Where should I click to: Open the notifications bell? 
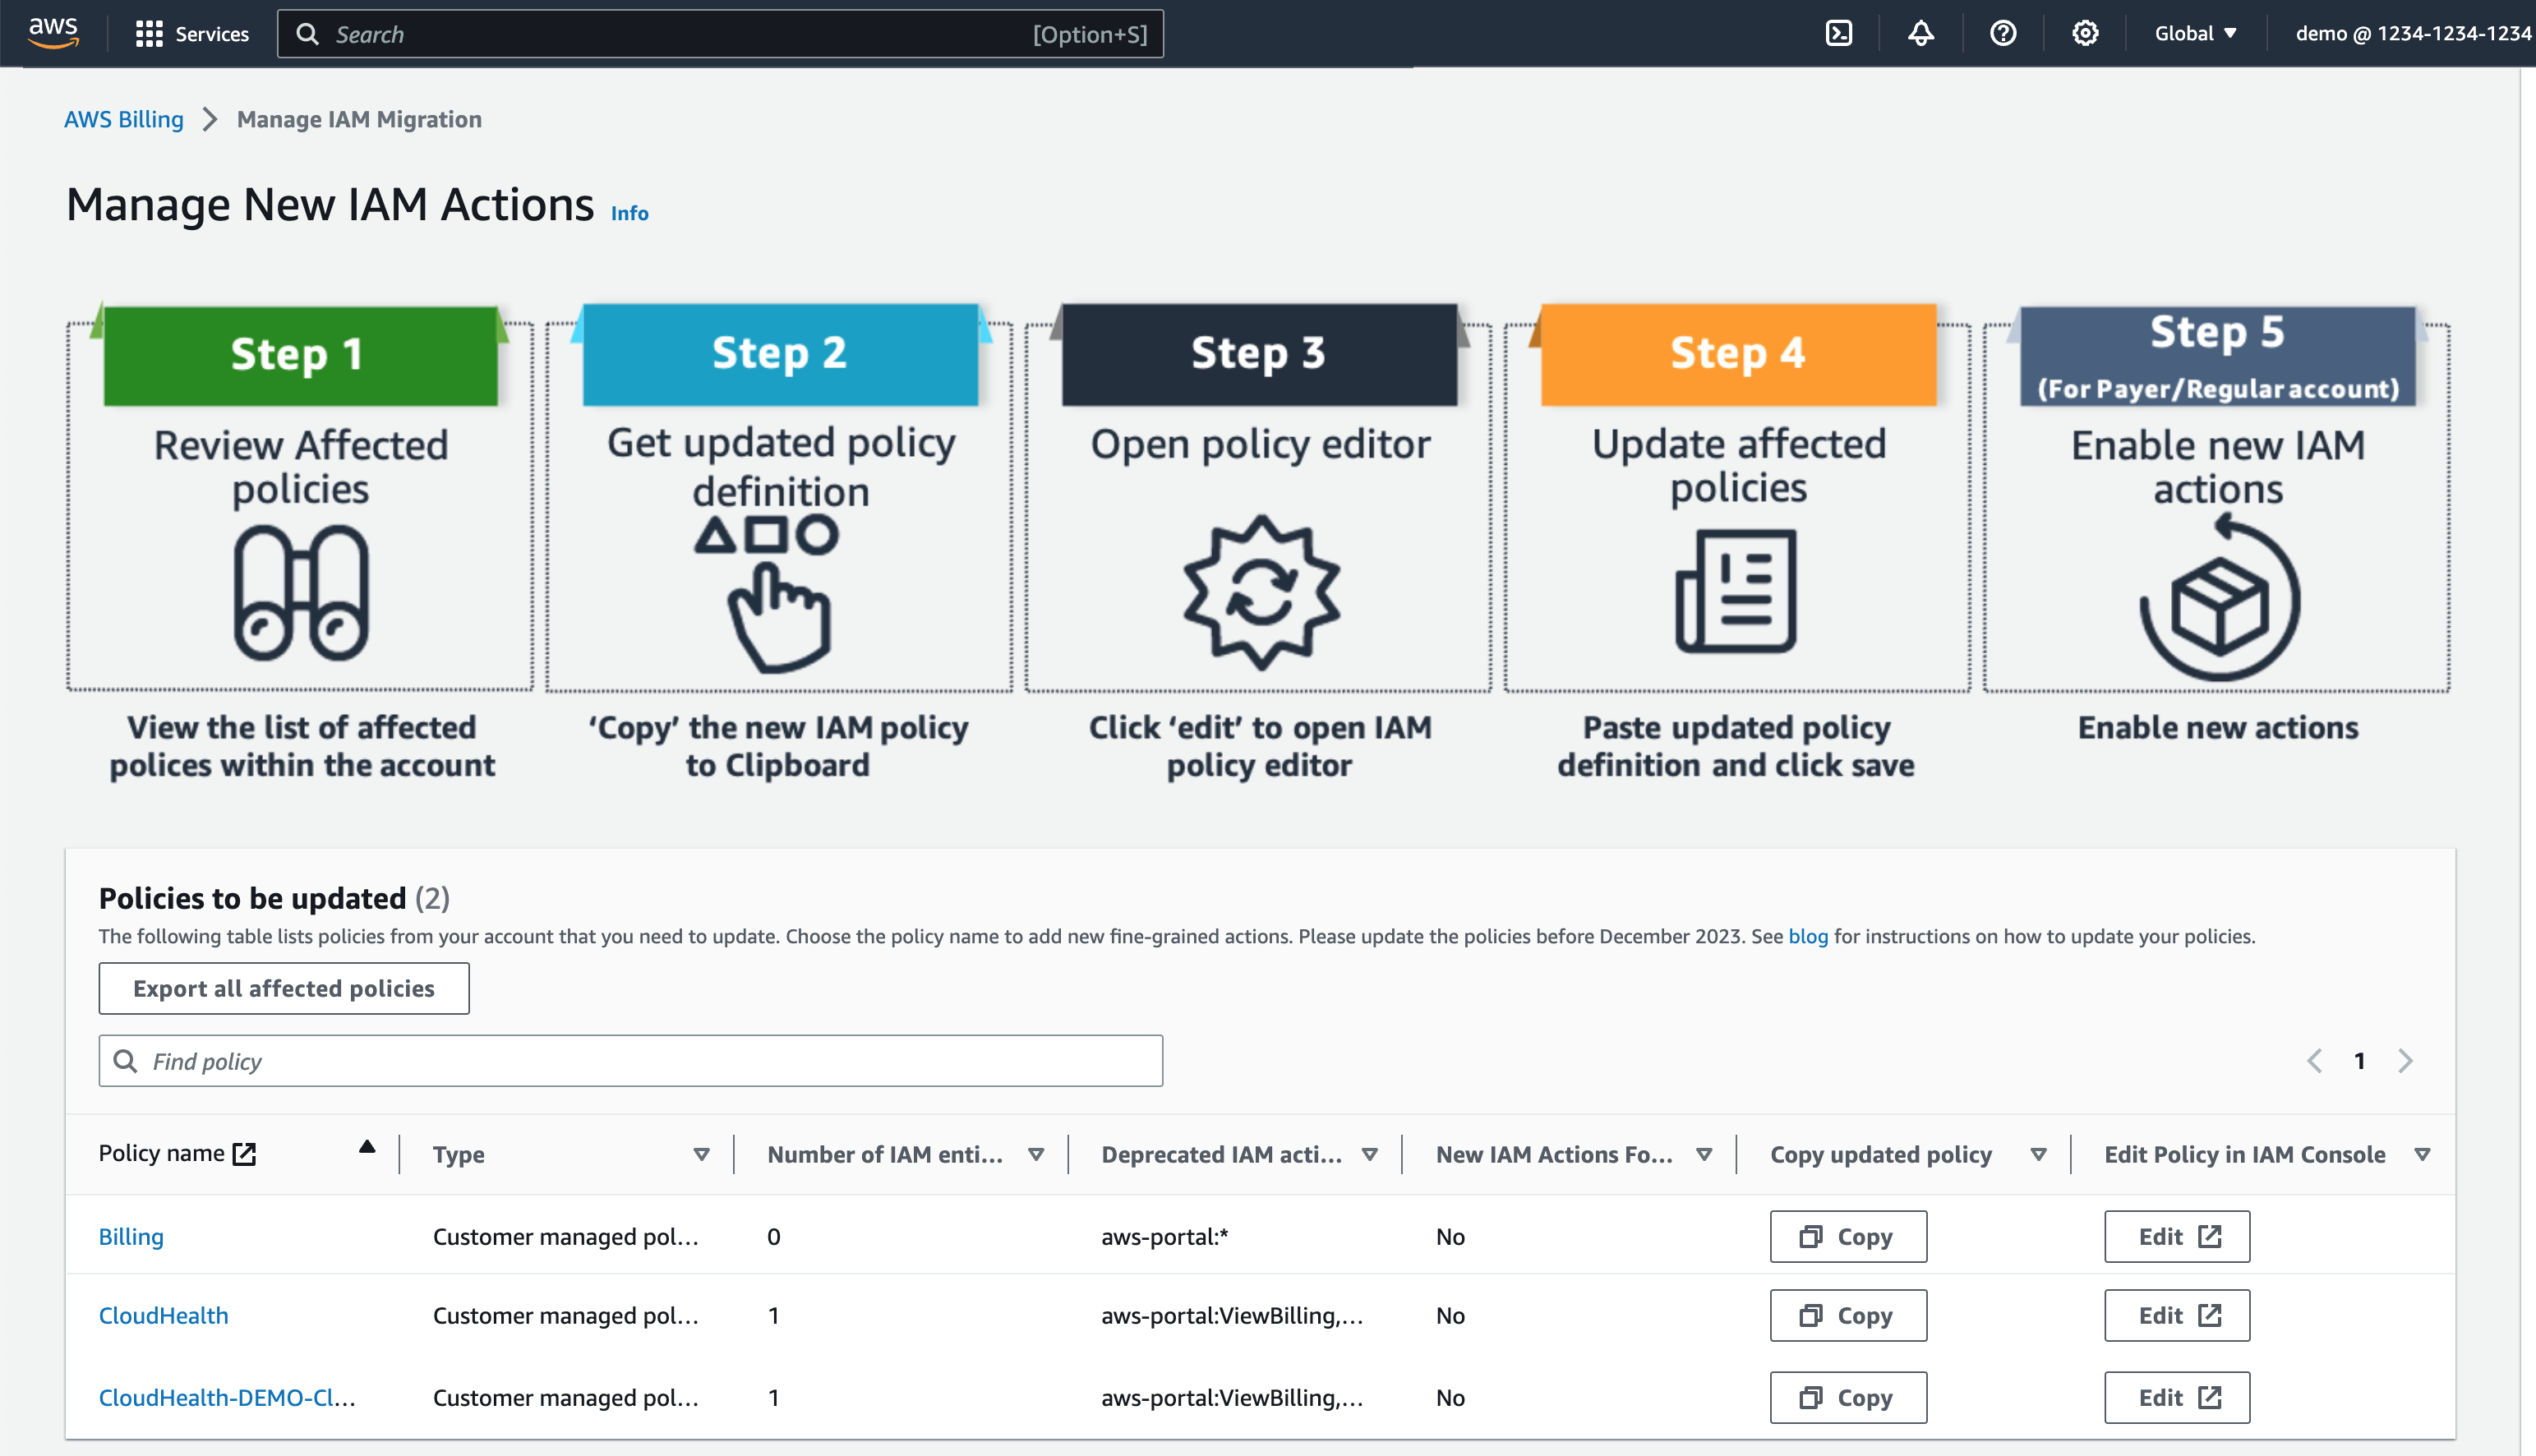point(1920,34)
